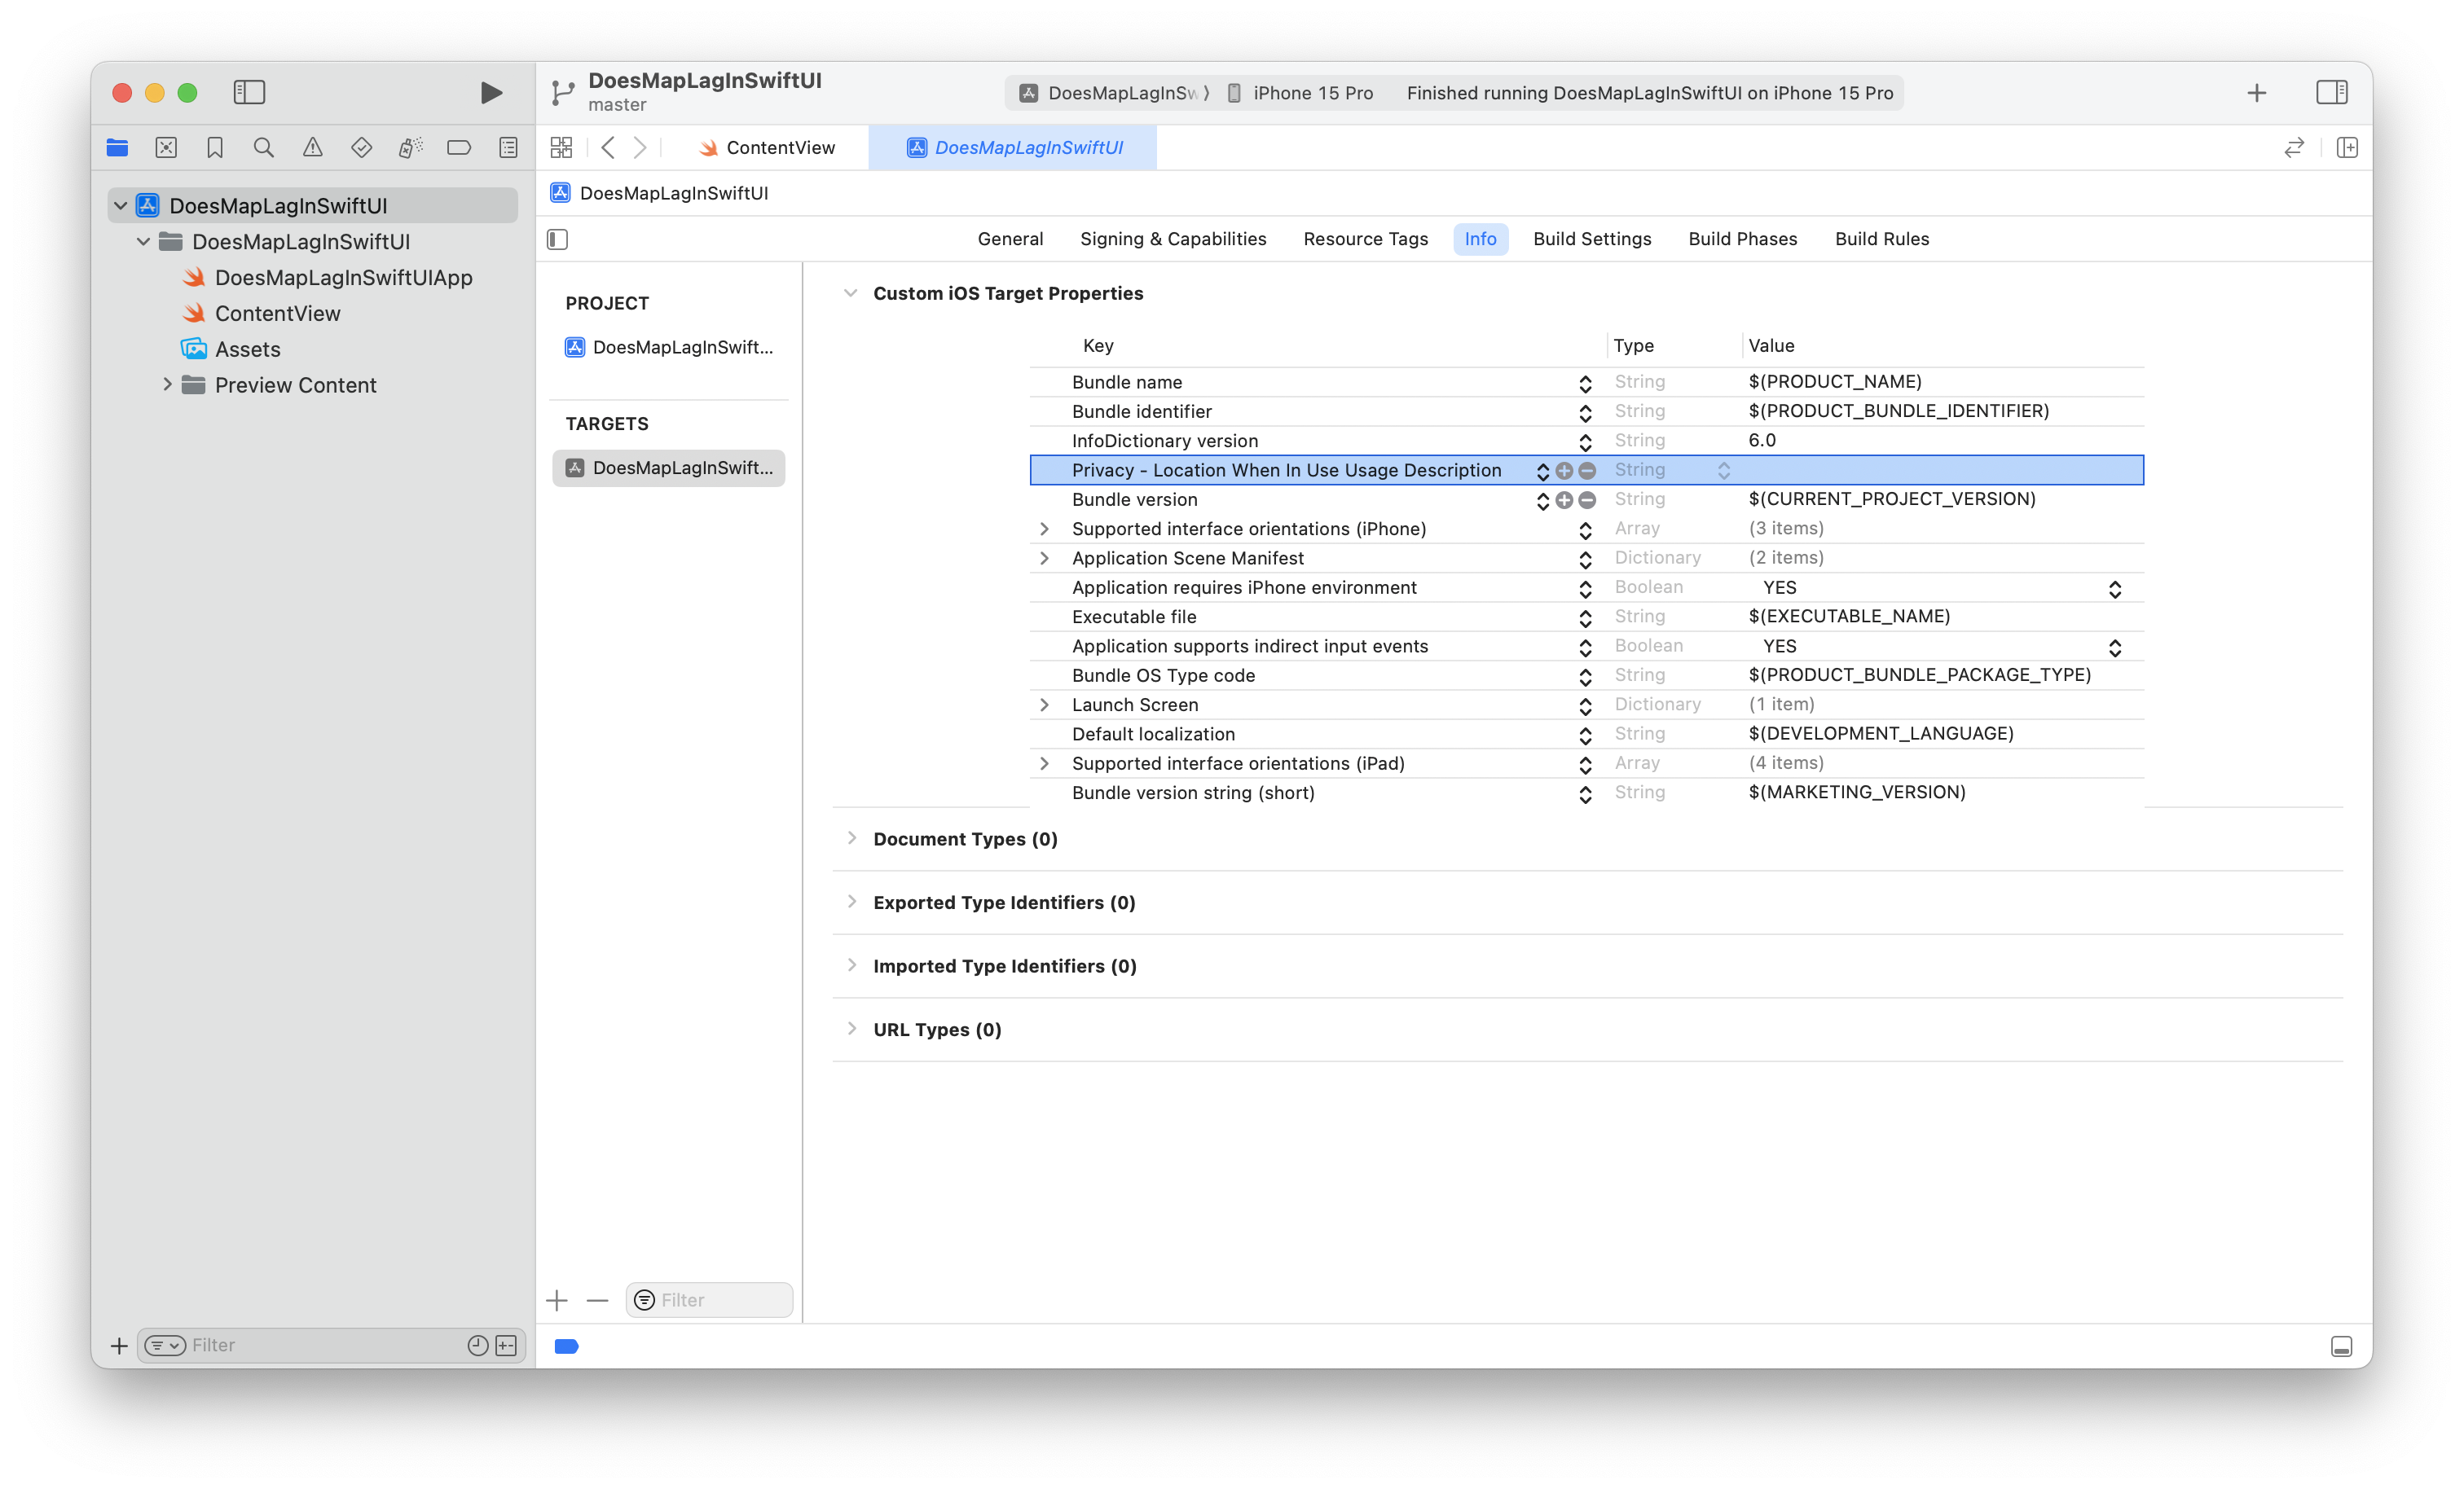Screen dimensions: 2464x1489
Task: Expand the Launch Screen dictionary row
Action: coord(1044,705)
